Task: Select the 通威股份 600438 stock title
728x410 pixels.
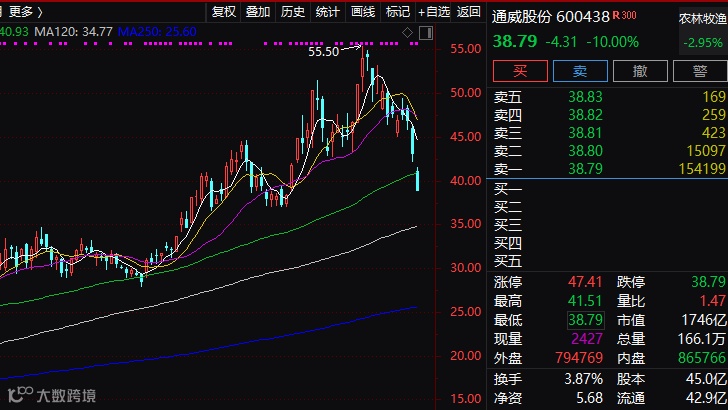Action: click(550, 17)
